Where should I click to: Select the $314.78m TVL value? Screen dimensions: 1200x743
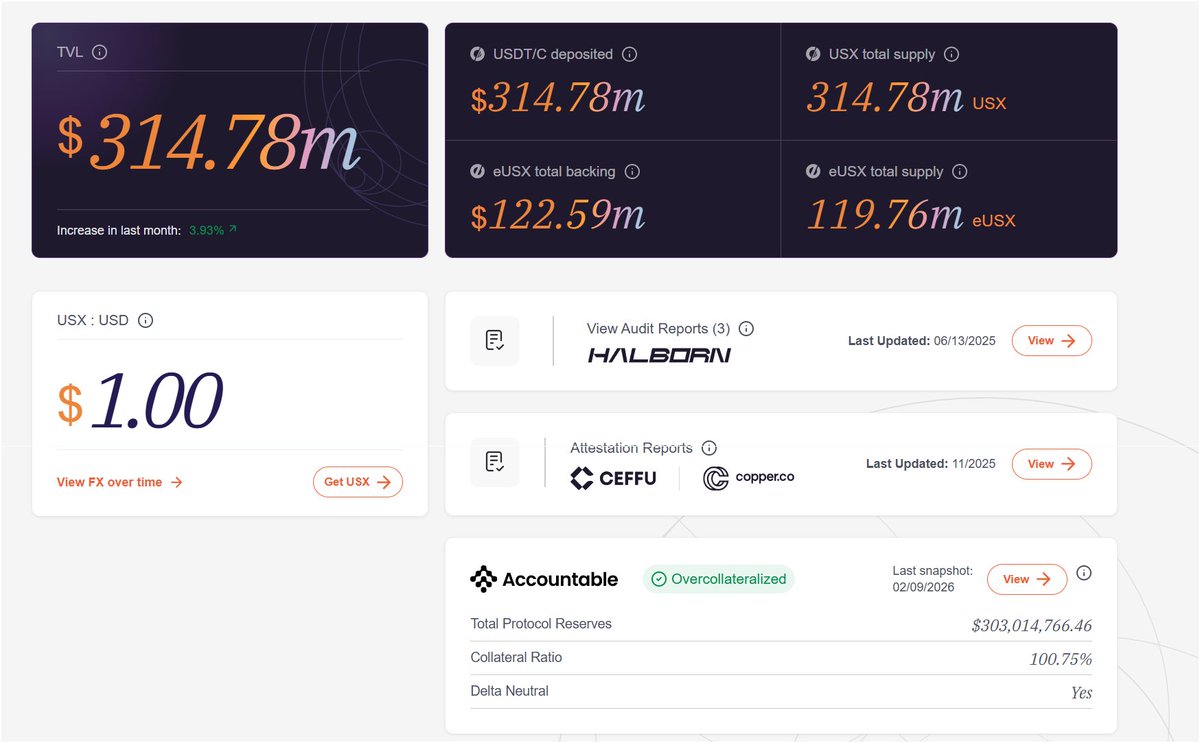click(208, 141)
